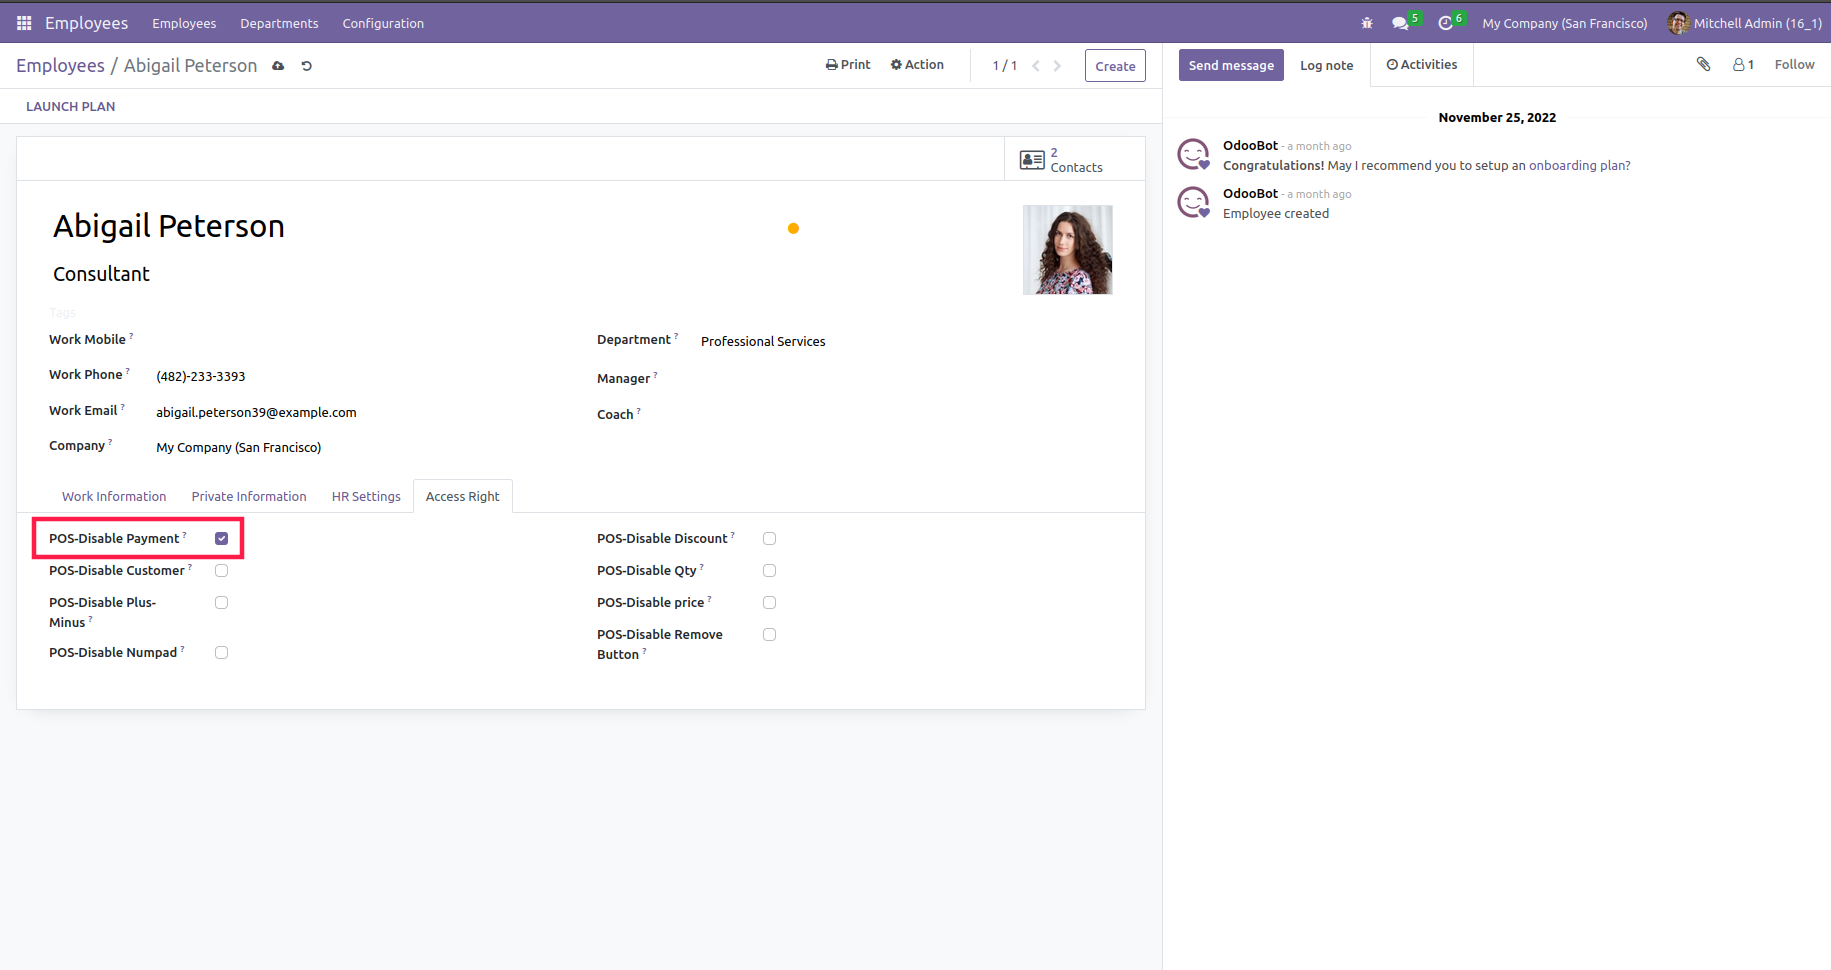Switch to Private Information tab
Viewport: 1831px width, 970px height.
coord(249,496)
